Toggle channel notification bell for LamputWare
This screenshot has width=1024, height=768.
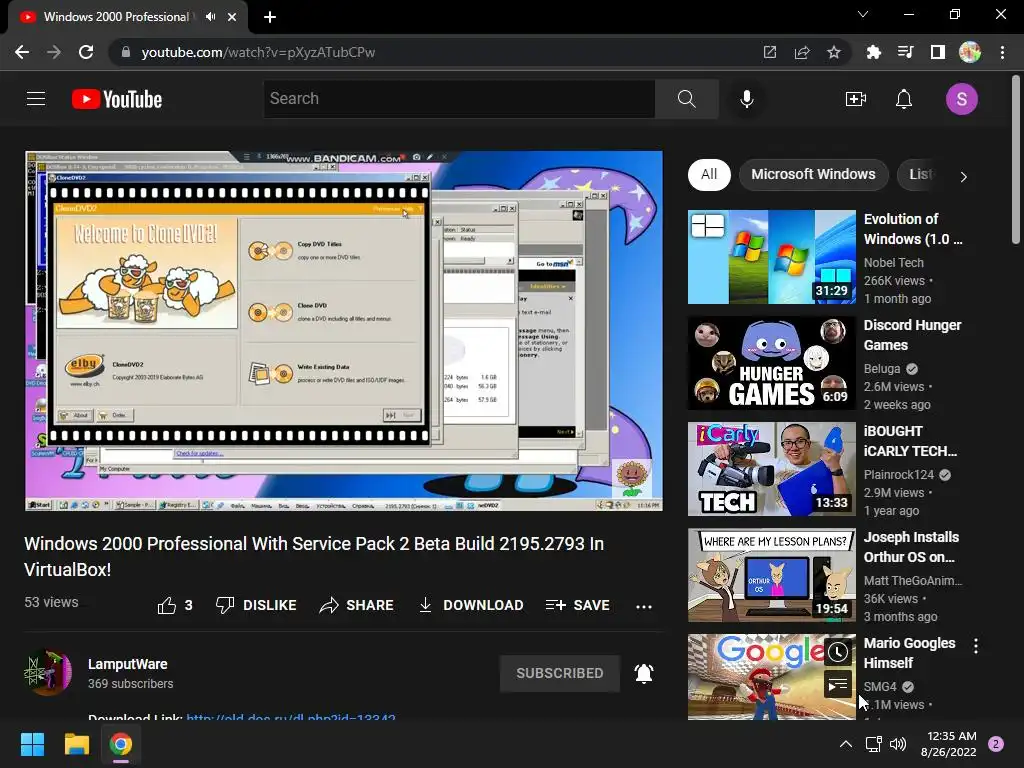point(644,673)
